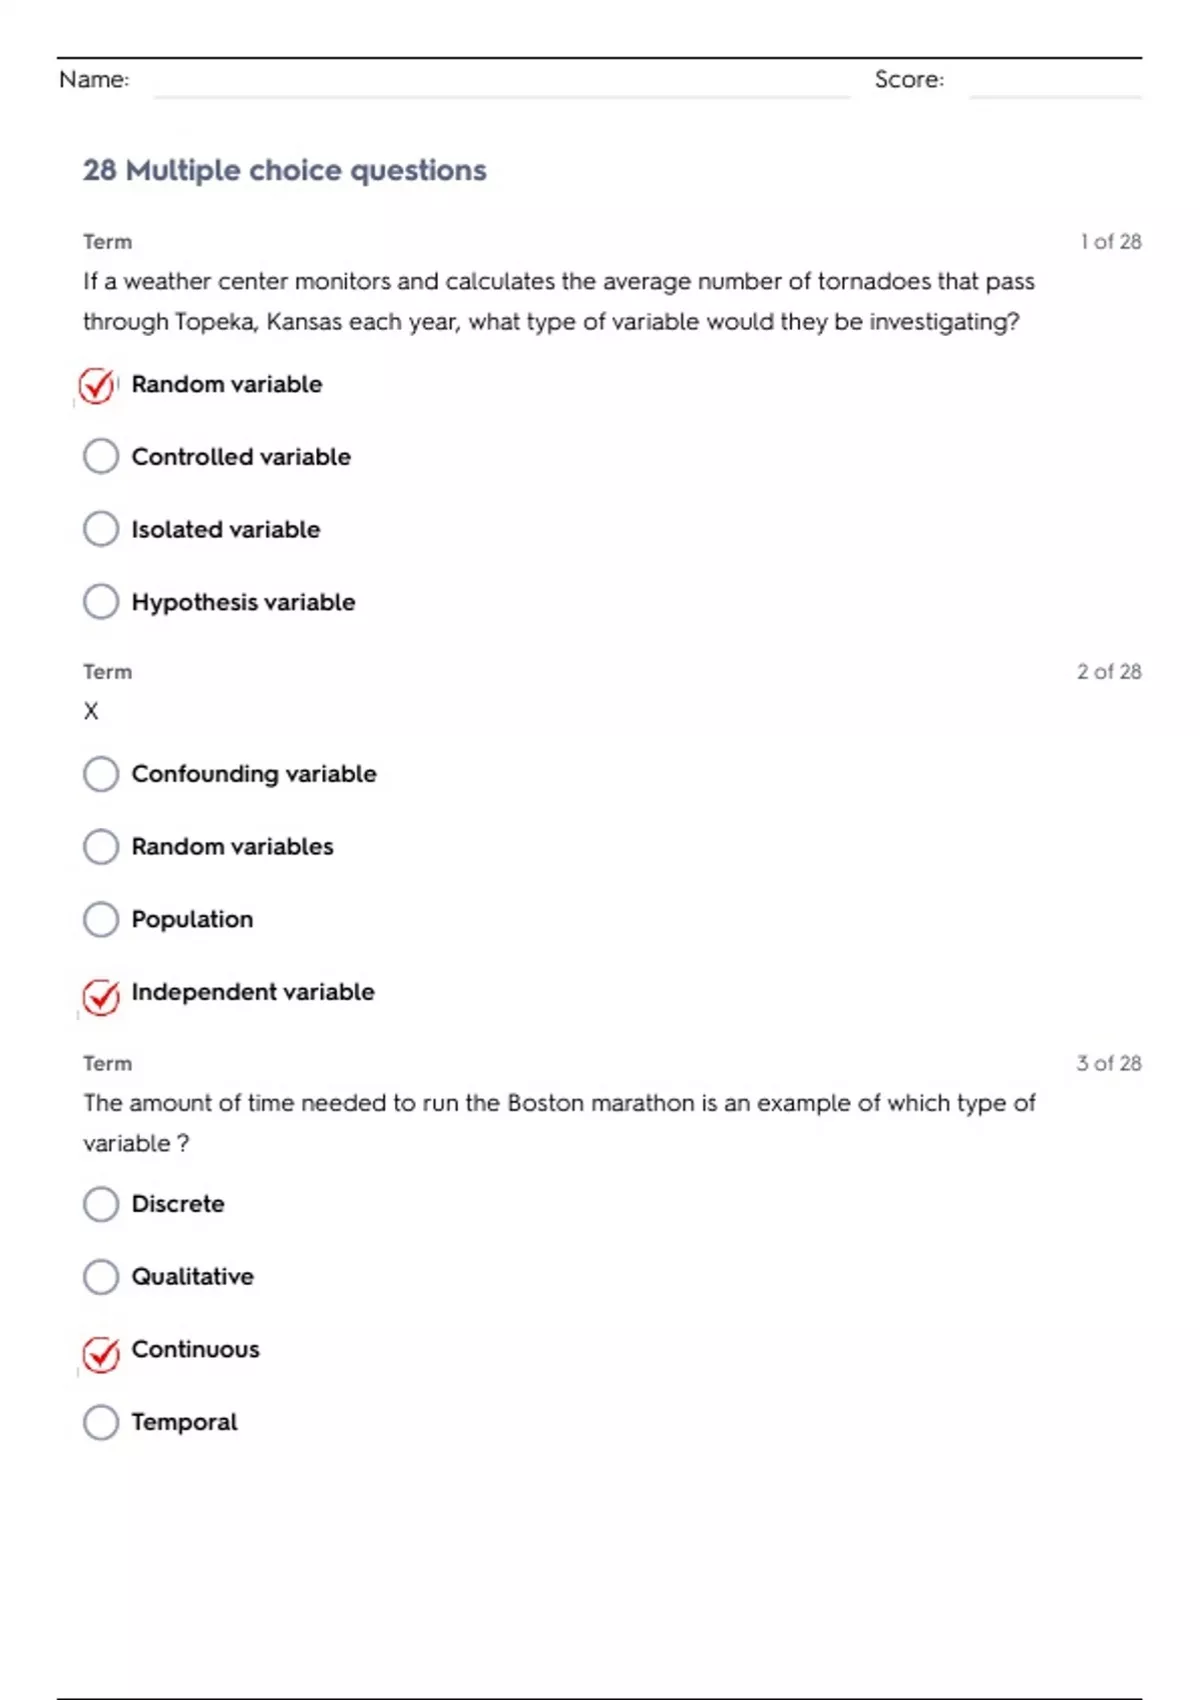Click the 1 of 28 counter
The width and height of the screenshot is (1200, 1700).
tap(1110, 242)
